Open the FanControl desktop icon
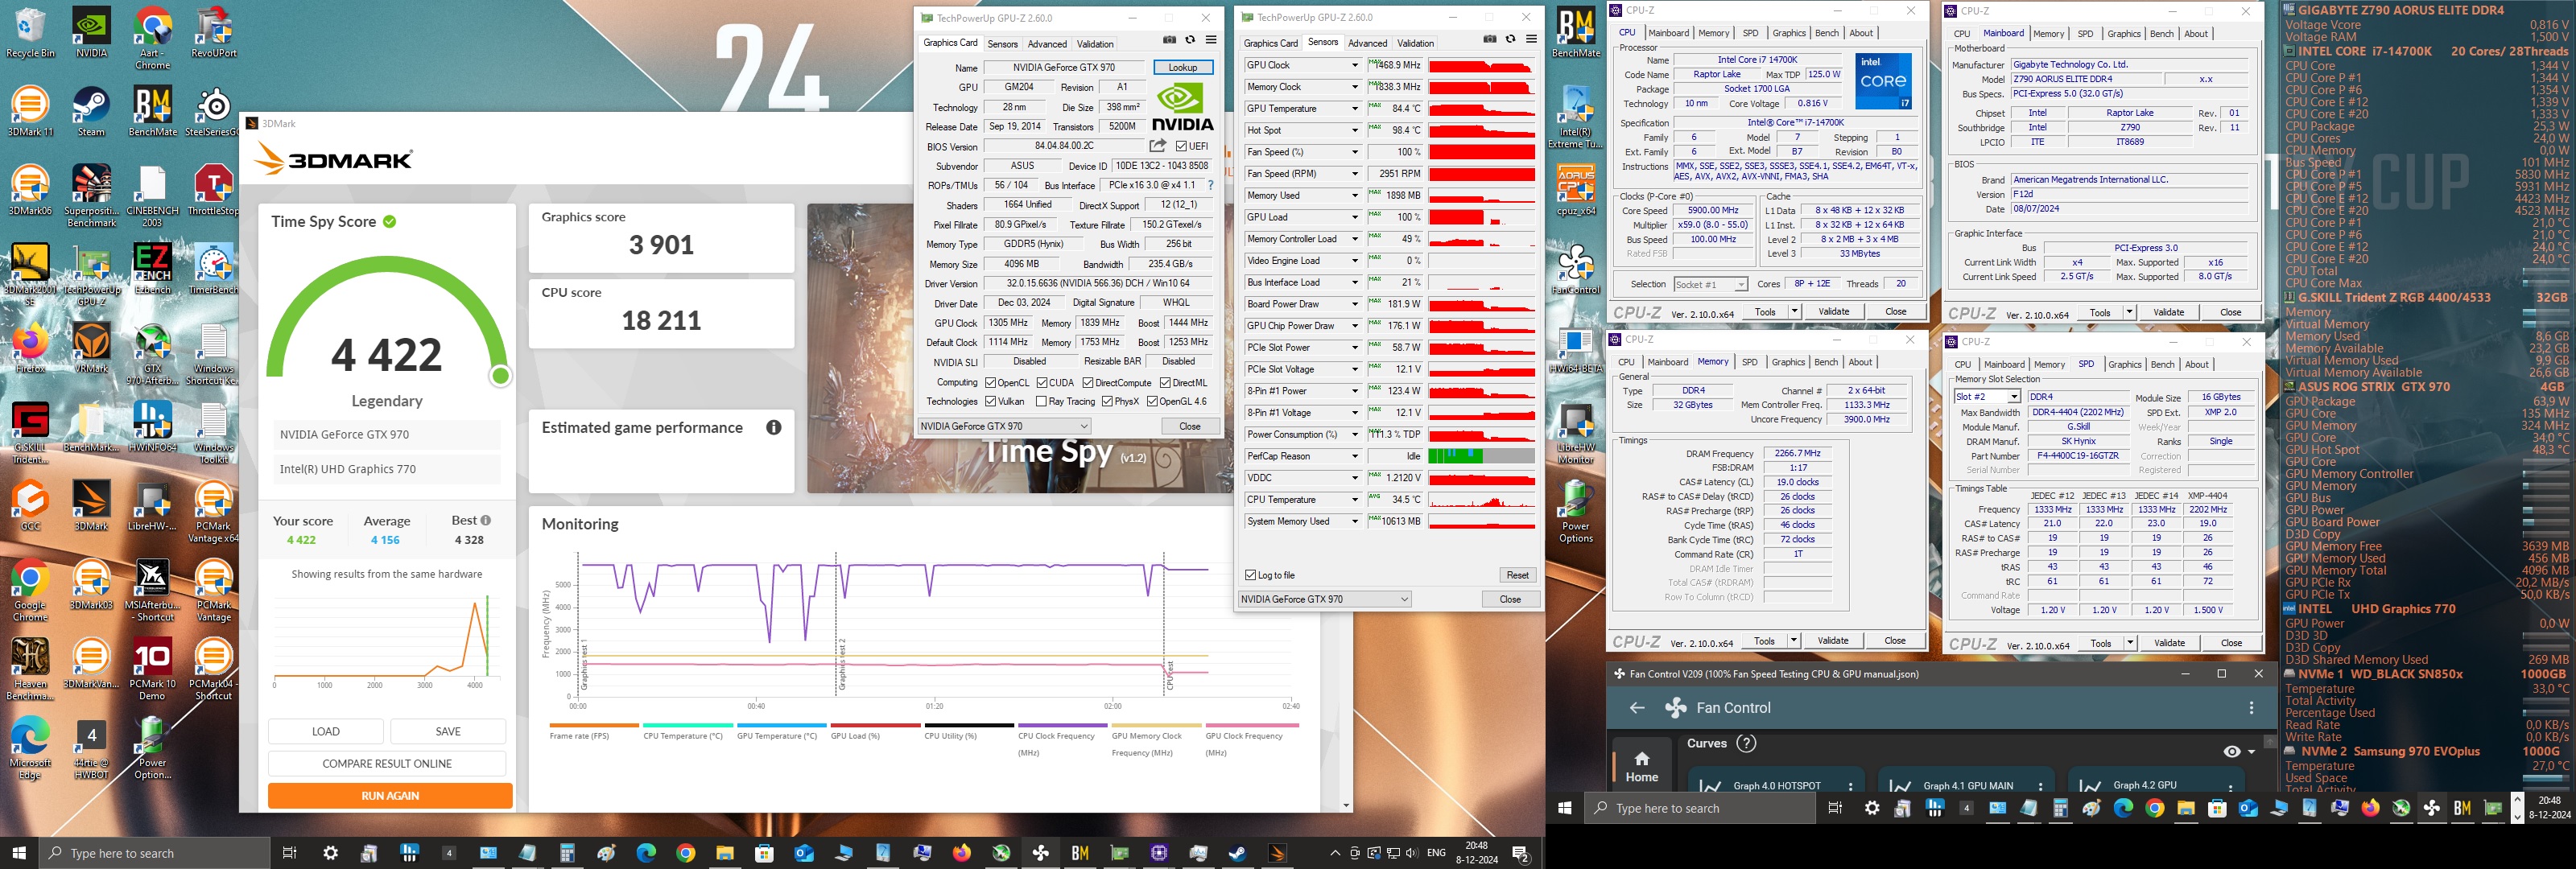This screenshot has width=2576, height=869. tap(1576, 270)
